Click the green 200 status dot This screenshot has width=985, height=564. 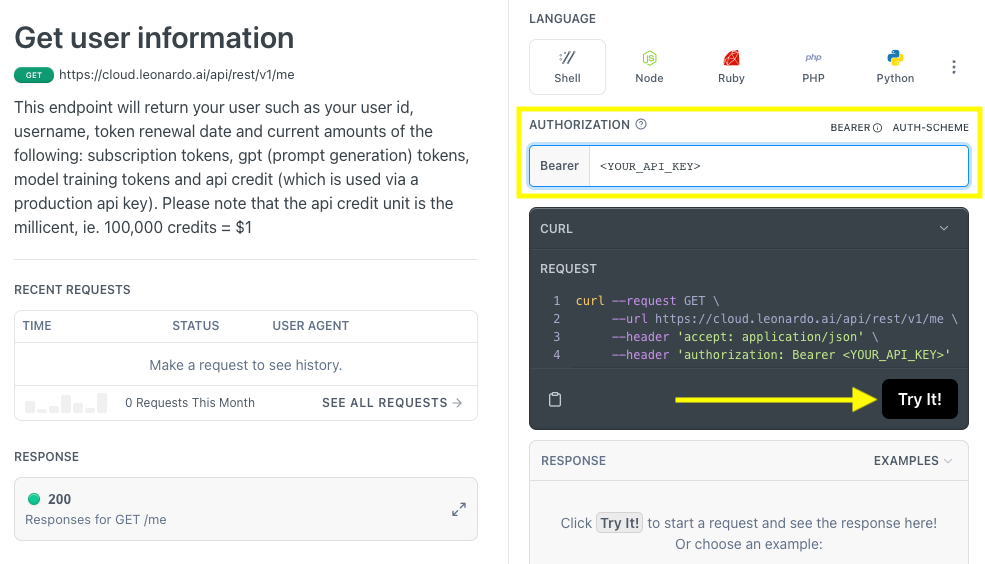34,499
